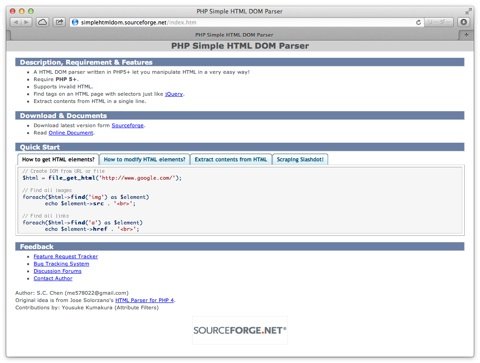Image resolution: width=480 pixels, height=363 pixels.
Task: Open the Sourceforge download link
Action: point(128,125)
